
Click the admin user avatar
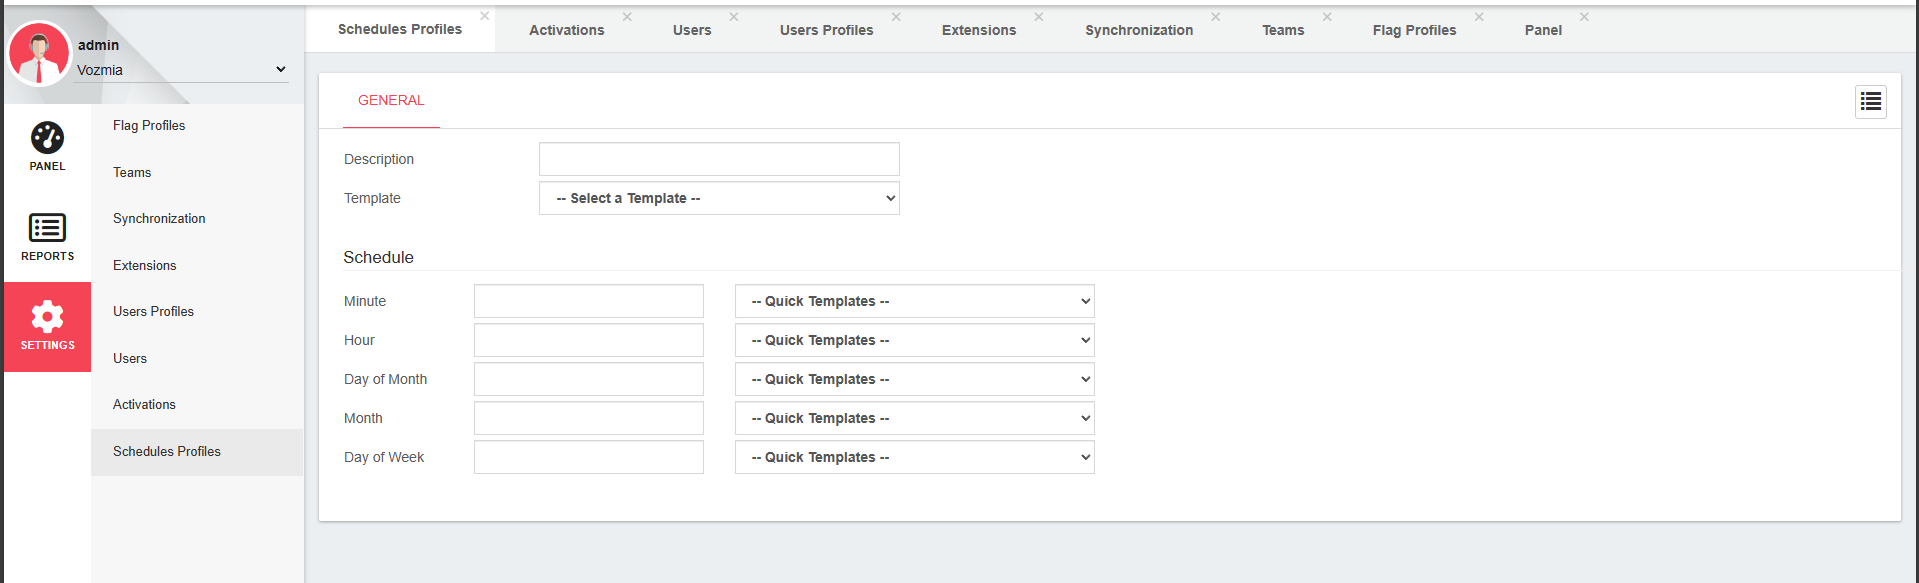click(39, 53)
